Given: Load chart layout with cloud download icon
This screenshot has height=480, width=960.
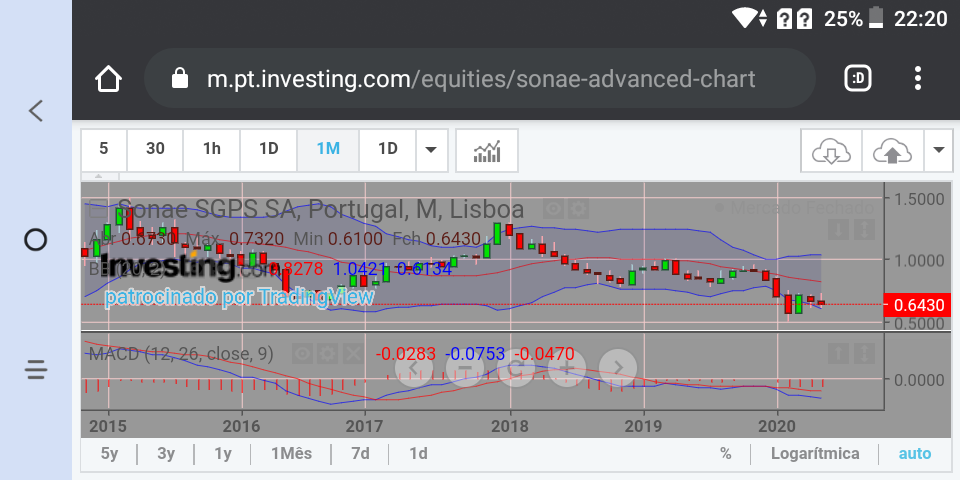Looking at the screenshot, I should tap(831, 151).
